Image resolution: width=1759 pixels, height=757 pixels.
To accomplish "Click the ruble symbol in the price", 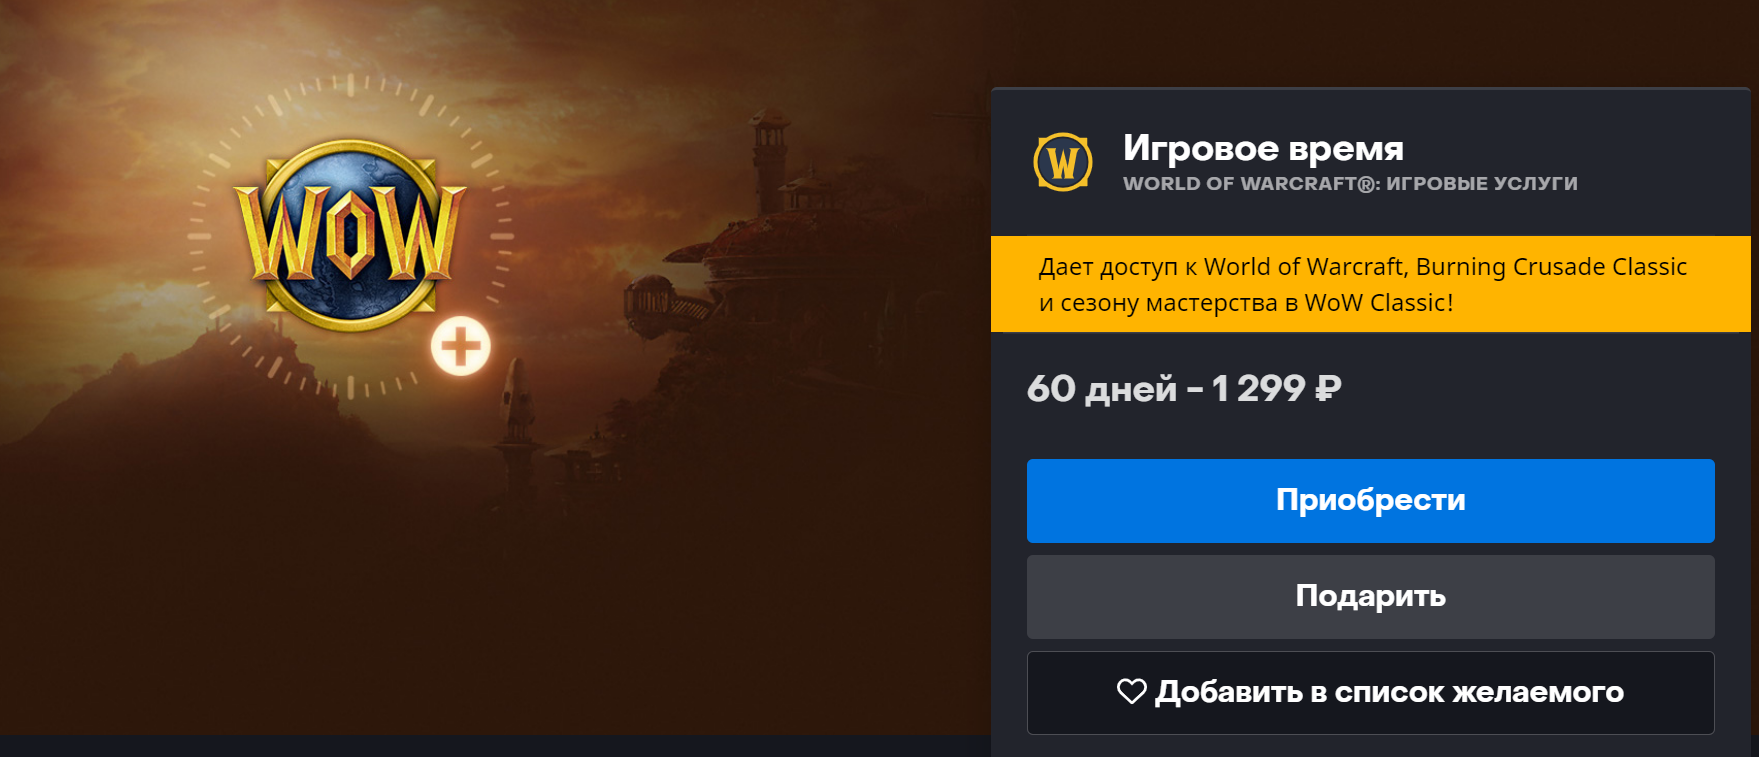I will click(1327, 388).
